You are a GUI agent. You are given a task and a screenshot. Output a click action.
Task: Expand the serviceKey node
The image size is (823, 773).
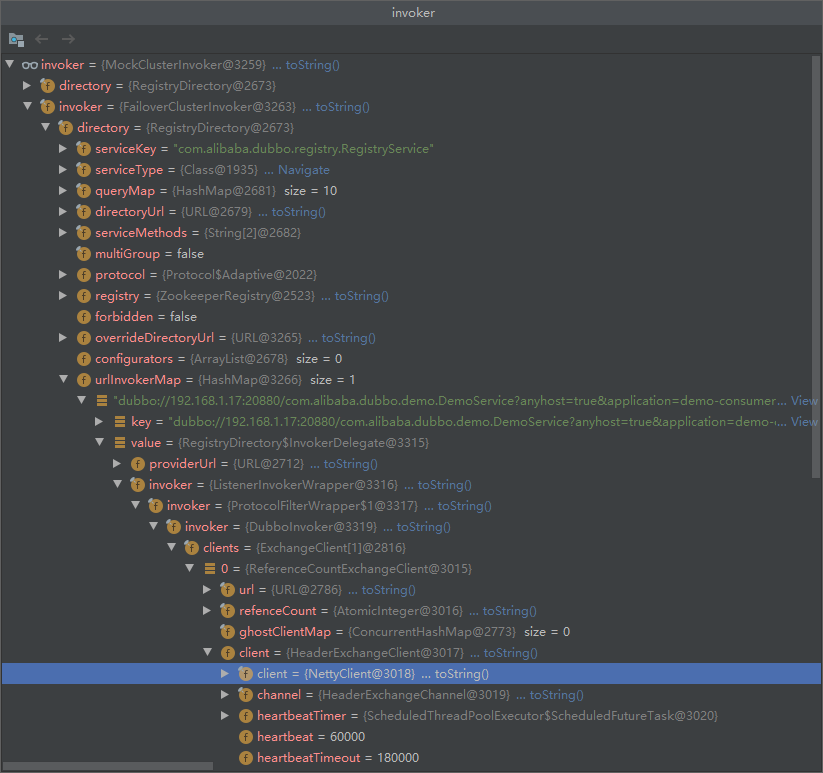tap(63, 148)
